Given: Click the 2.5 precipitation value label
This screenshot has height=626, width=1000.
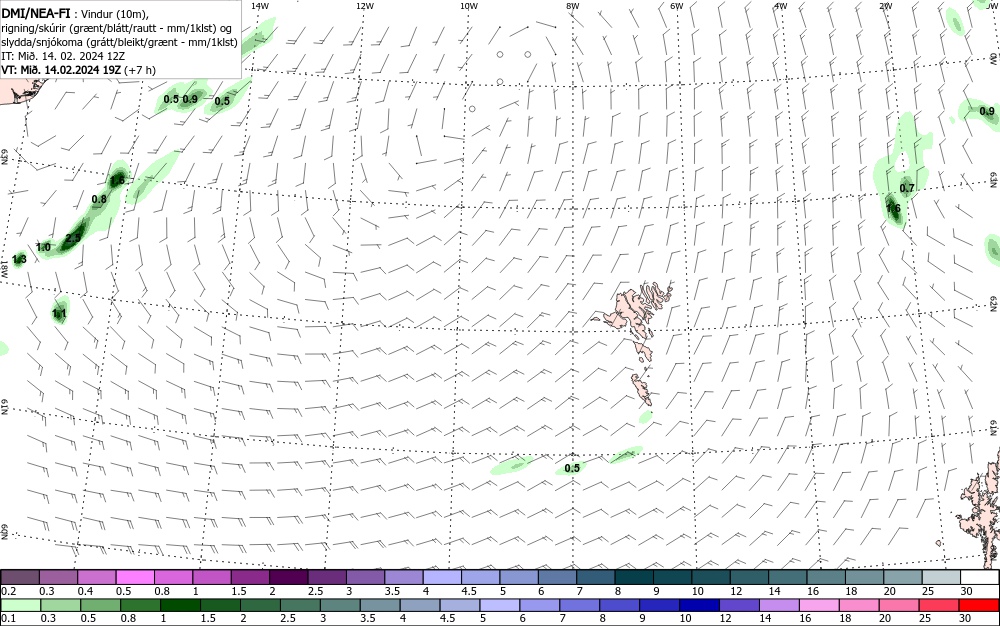Looking at the screenshot, I should point(73,238).
